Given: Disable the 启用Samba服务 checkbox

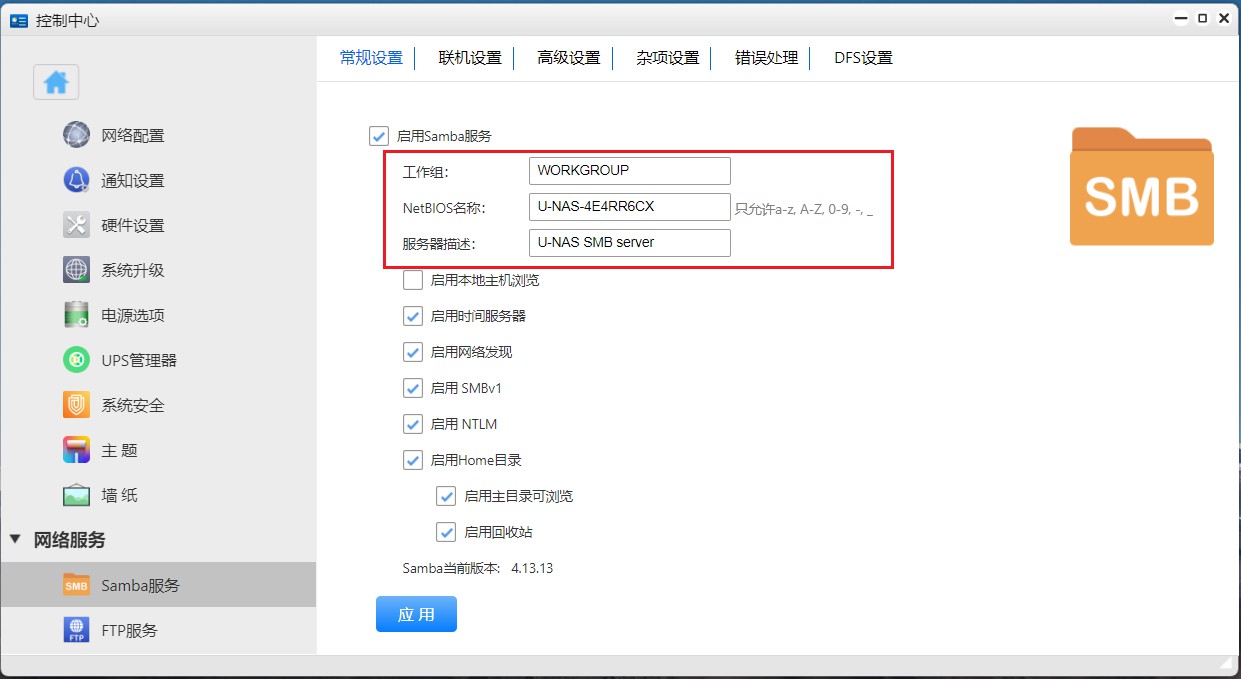Looking at the screenshot, I should [x=379, y=136].
